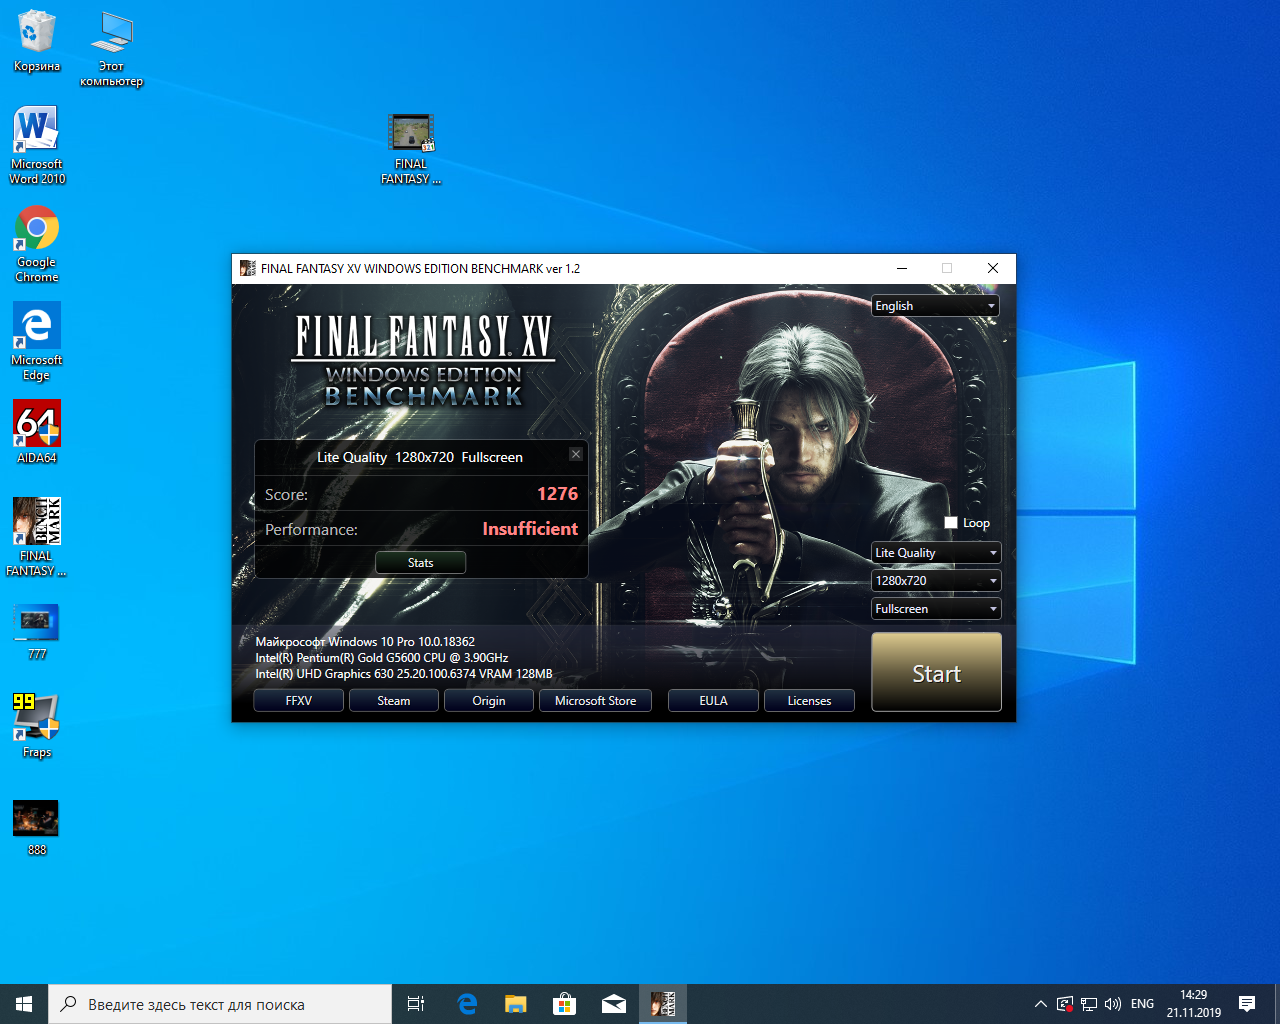1280x1024 pixels.
Task: Select FINAL FANTASY benchmark shortcut on left
Action: coord(37,537)
